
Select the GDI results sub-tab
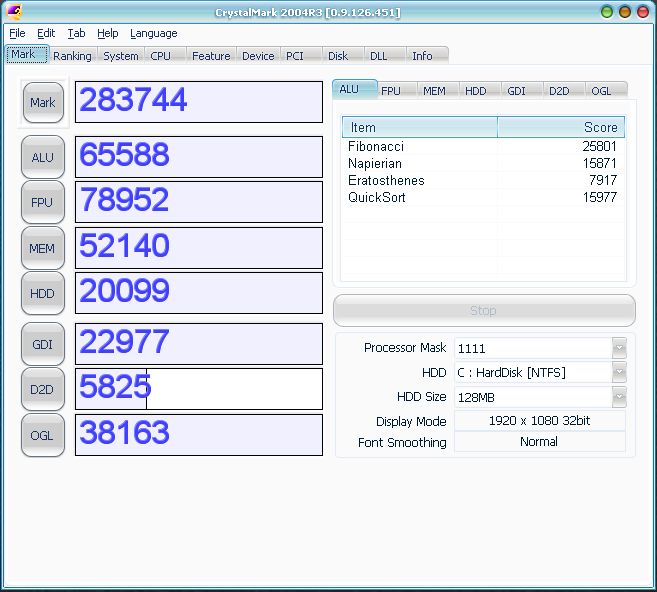tap(522, 90)
